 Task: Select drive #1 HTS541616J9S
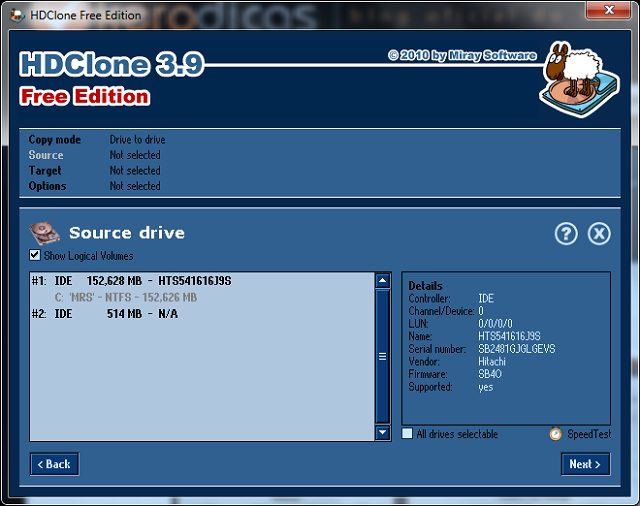click(x=202, y=281)
